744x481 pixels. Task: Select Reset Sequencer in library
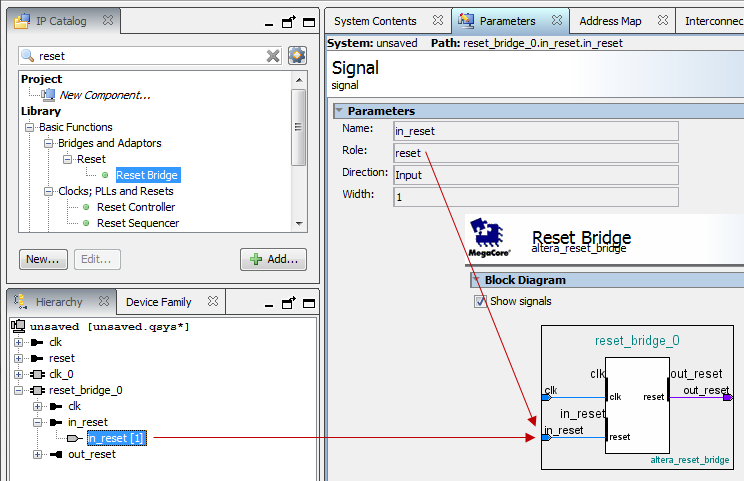pyautogui.click(x=138, y=223)
